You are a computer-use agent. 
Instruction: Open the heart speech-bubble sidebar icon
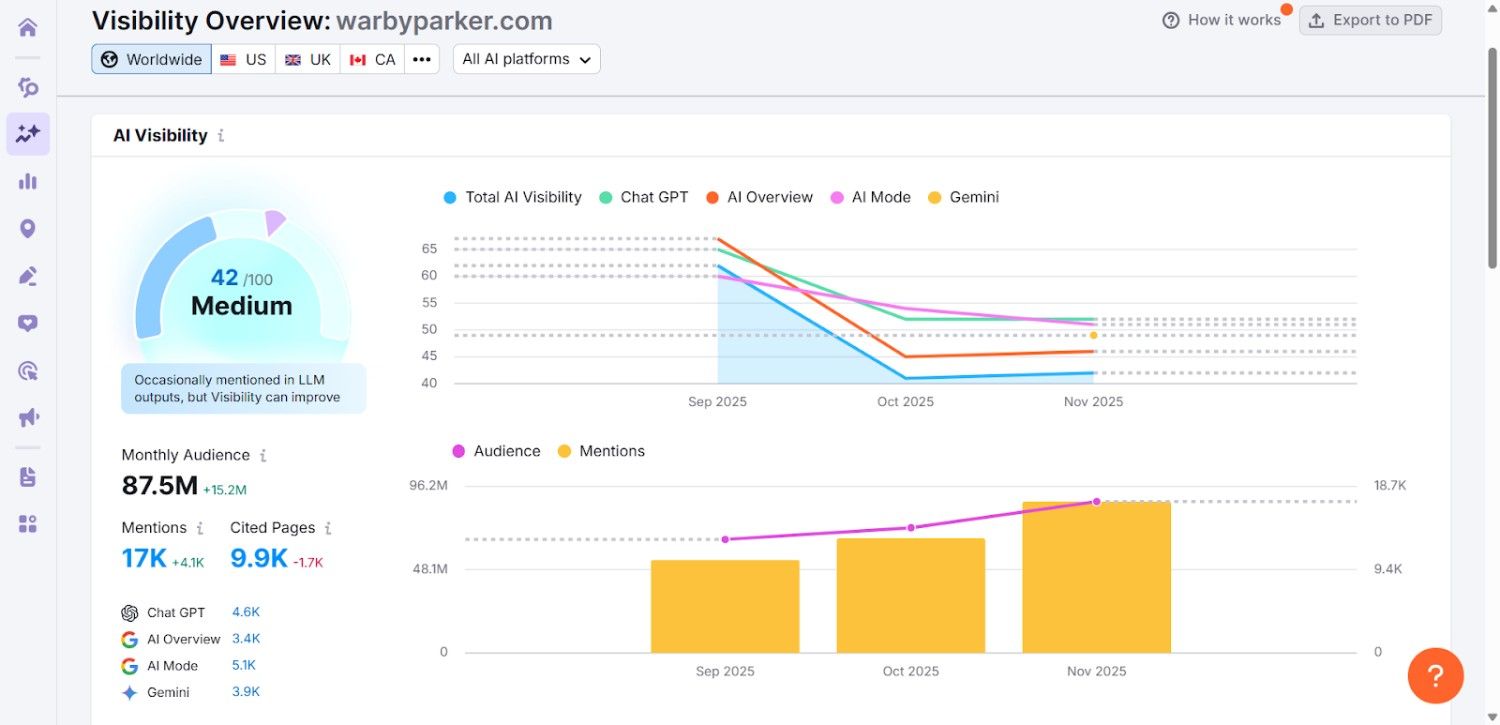[28, 323]
